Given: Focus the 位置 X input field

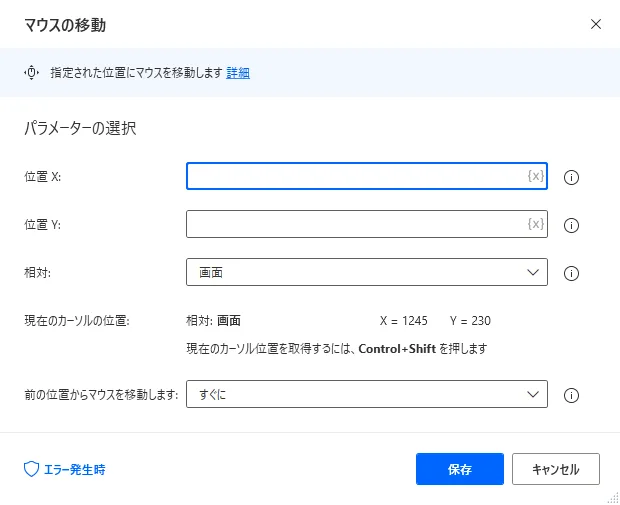Looking at the screenshot, I should coord(355,176).
